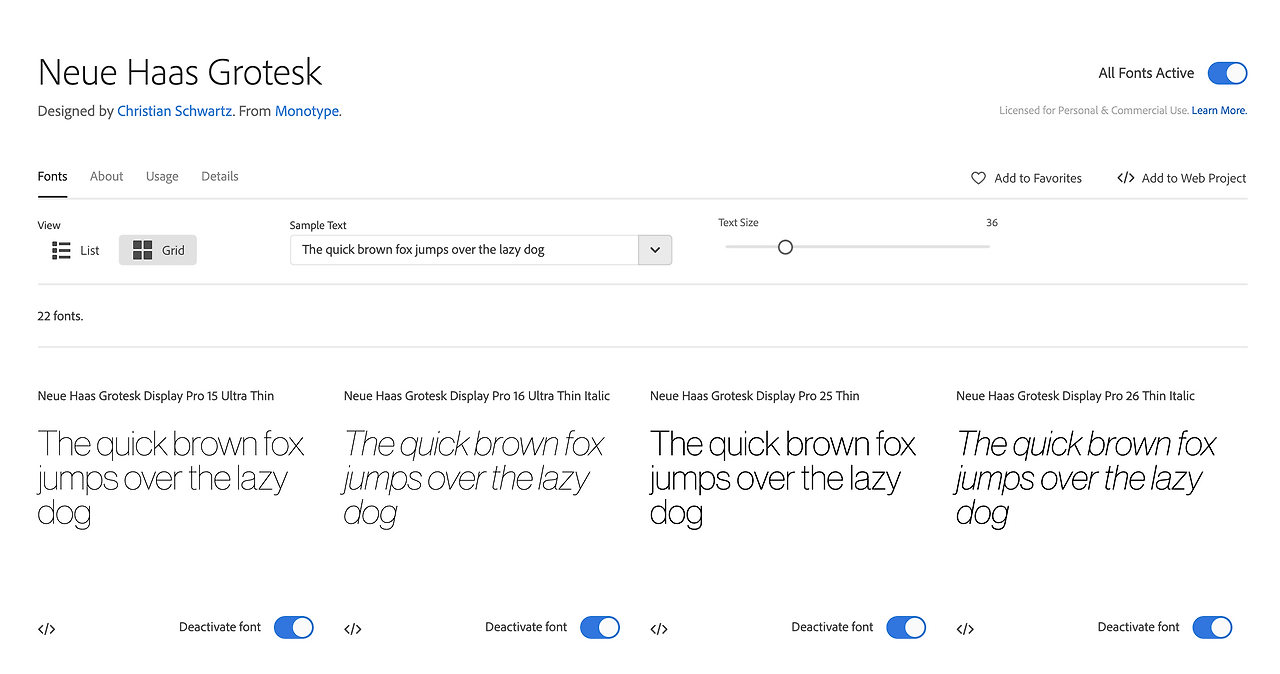Open the Learn More licensing link
This screenshot has width=1280, height=674.
tap(1219, 110)
